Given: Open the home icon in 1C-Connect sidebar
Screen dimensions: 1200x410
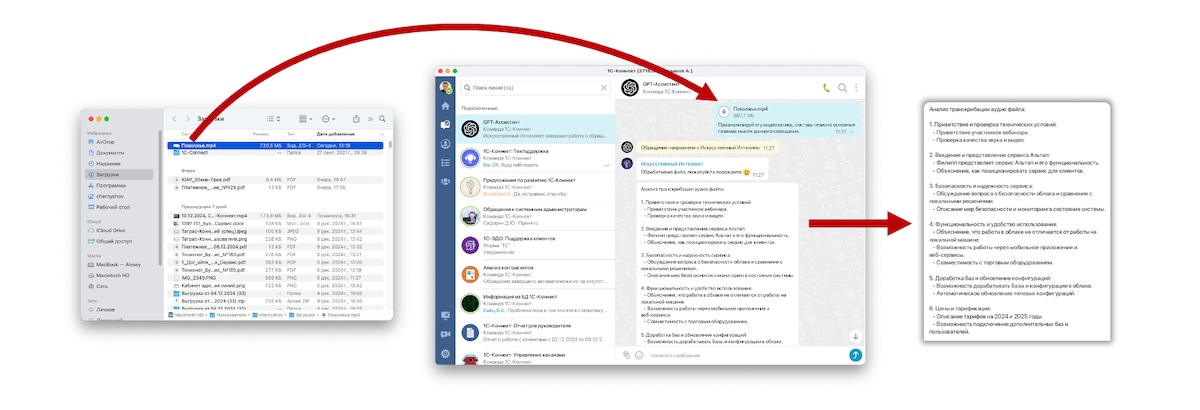Looking at the screenshot, I should coord(445,106).
